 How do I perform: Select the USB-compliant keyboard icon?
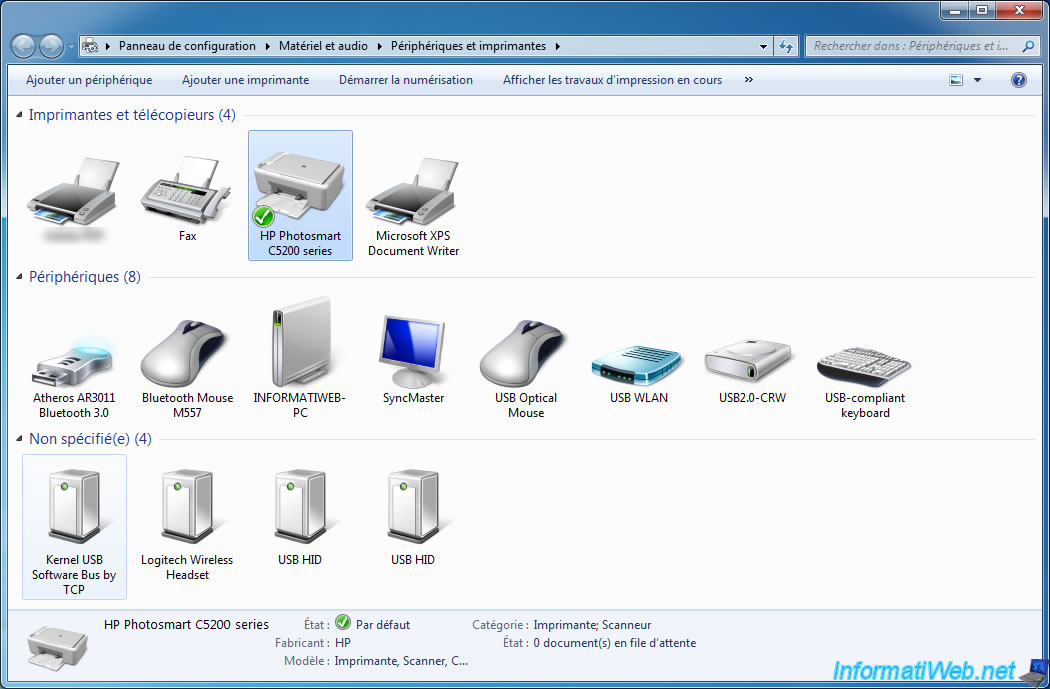[865, 366]
